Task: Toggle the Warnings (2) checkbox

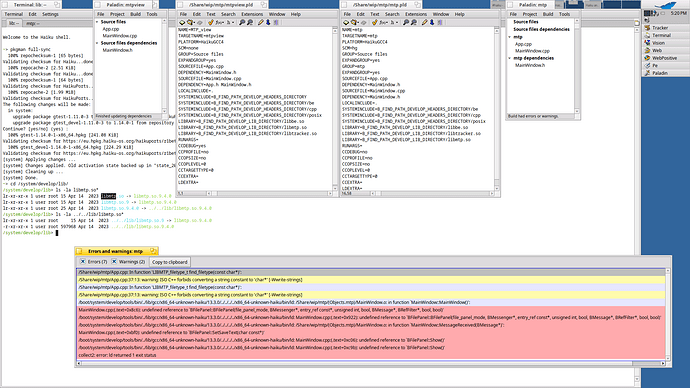Action: point(114,262)
